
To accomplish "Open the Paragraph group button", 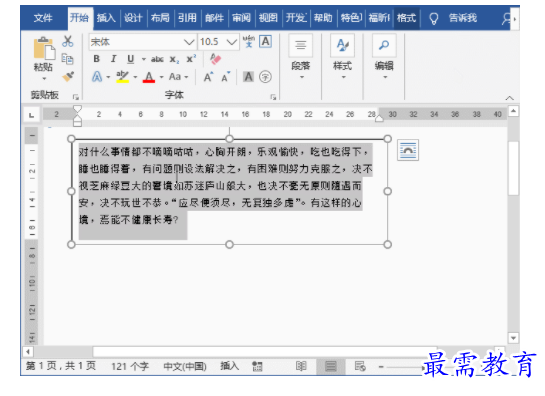I will [x=301, y=57].
